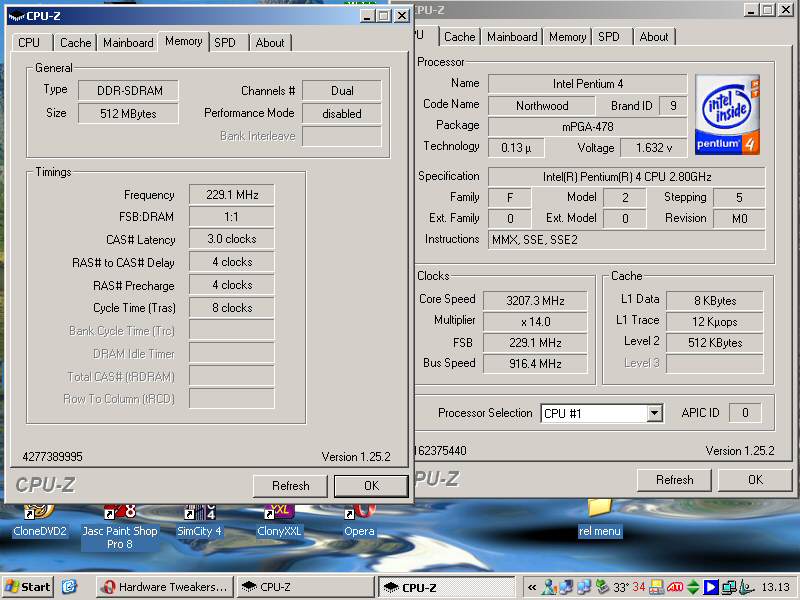Click the '12 Kµops' L1 Trace cache value

[715, 322]
